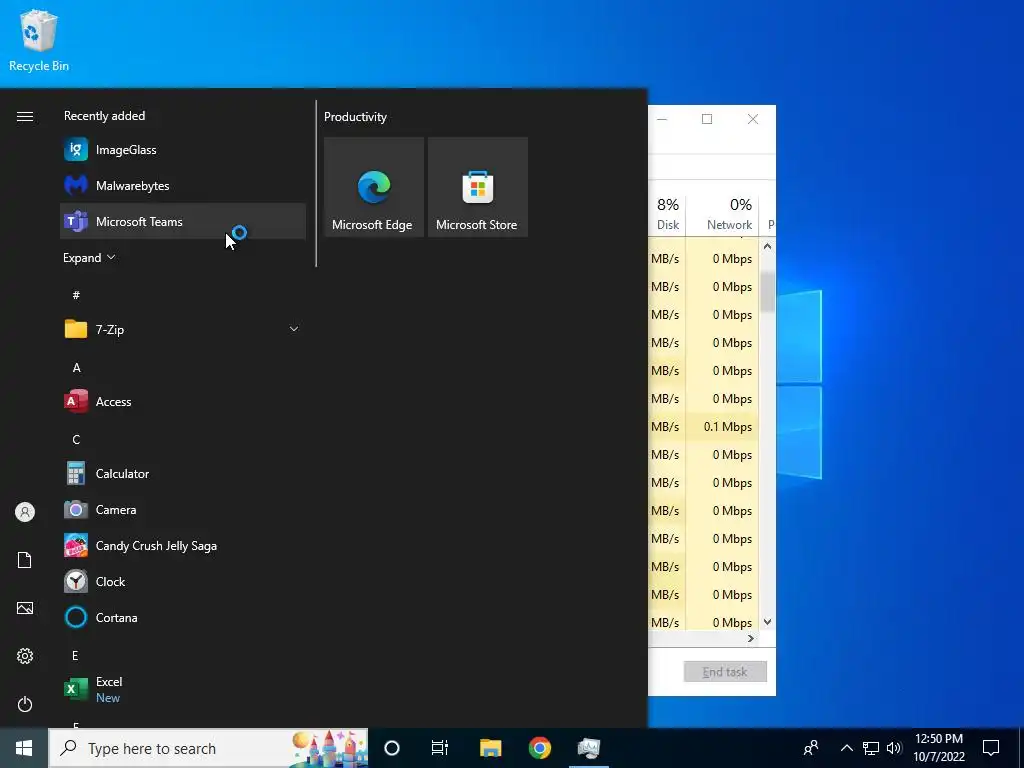Open Cortana from the app list
The height and width of the screenshot is (768, 1024).
[183, 617]
